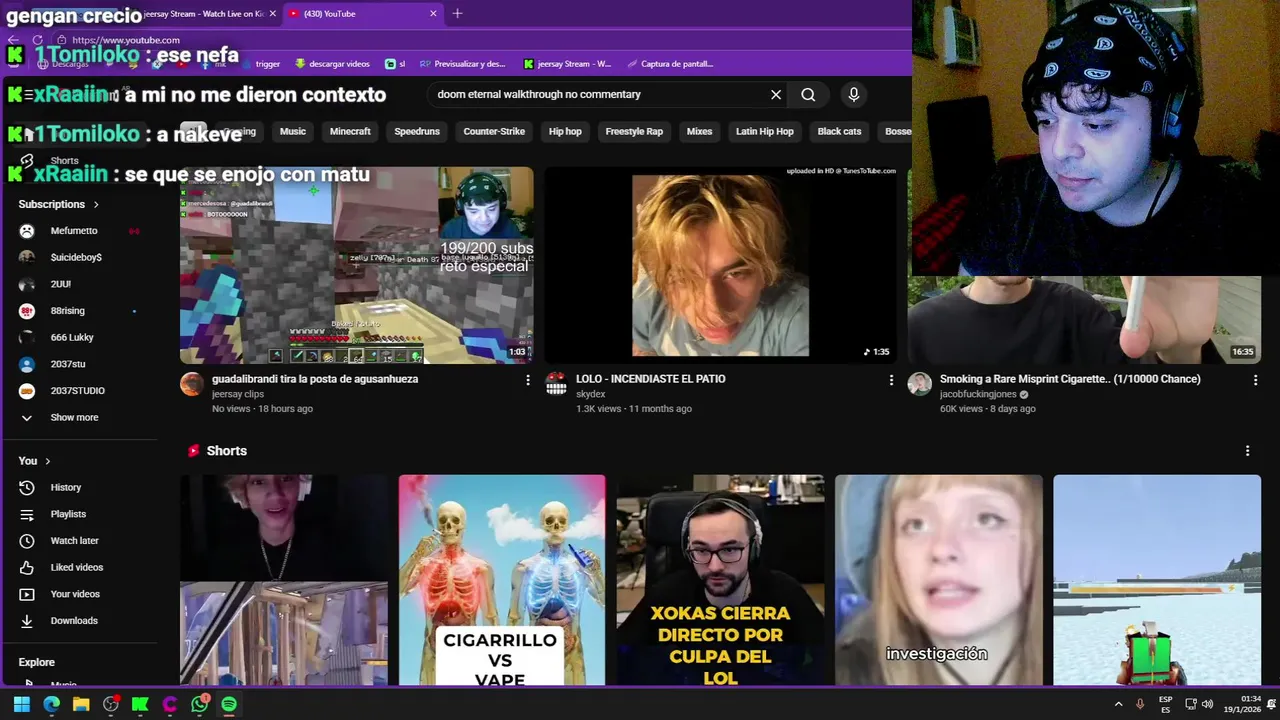Open XOKAS CIERRA DIRECTO short

[720, 580]
